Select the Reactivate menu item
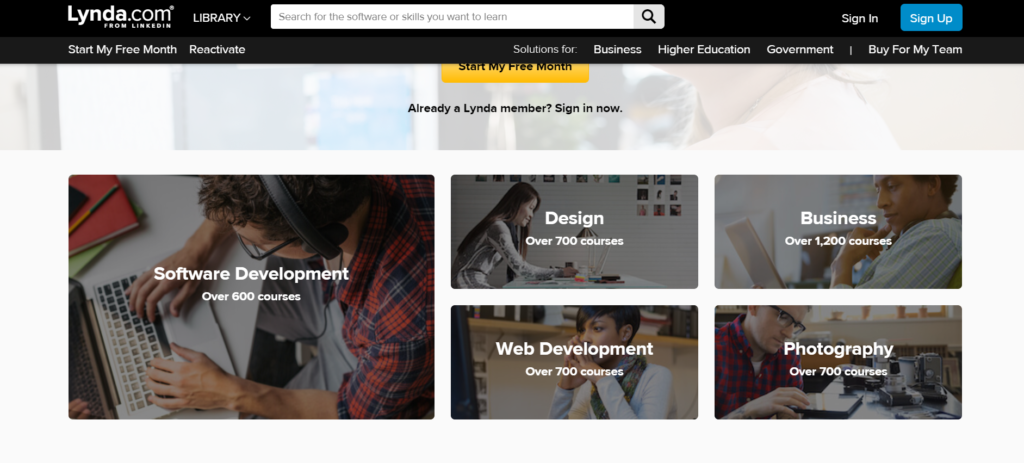The width and height of the screenshot is (1024, 463). [217, 50]
